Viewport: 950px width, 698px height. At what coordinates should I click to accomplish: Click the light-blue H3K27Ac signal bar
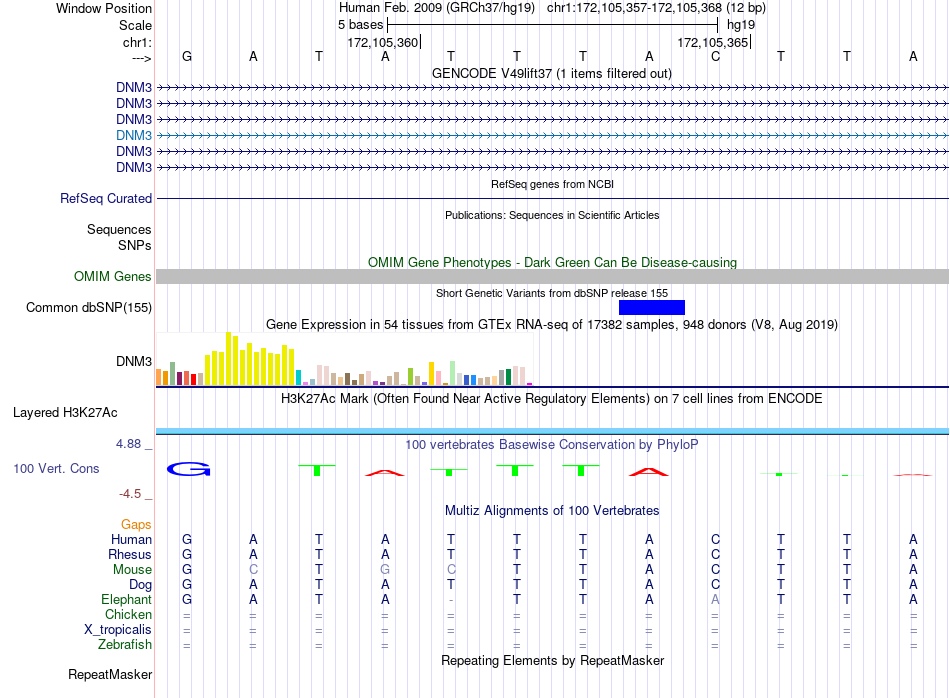pyautogui.click(x=552, y=431)
